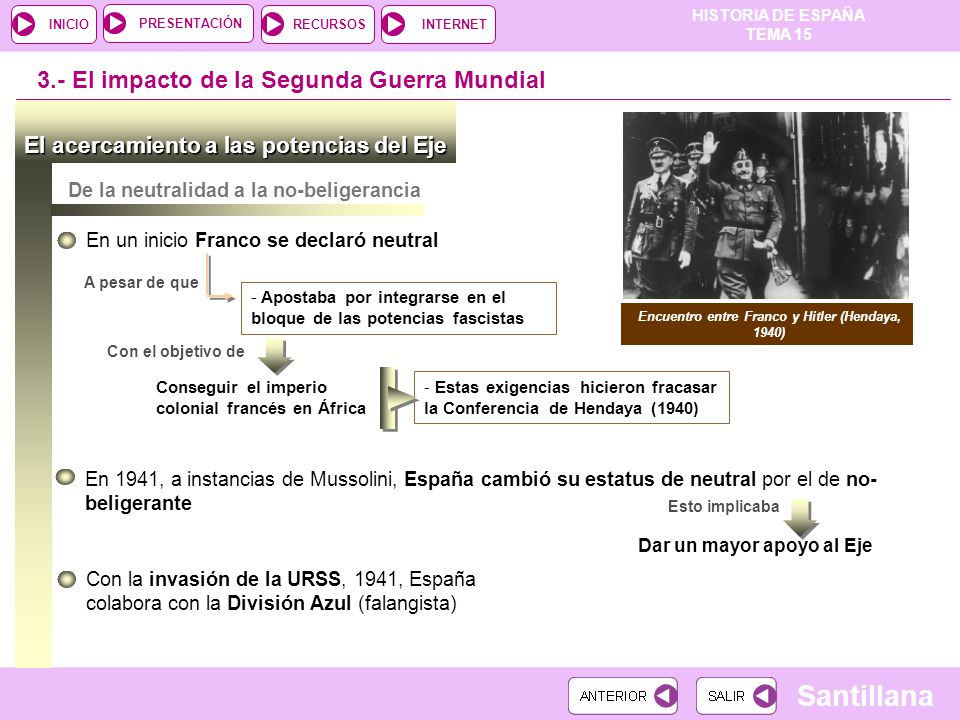Click the box 'Apostaba por integrarse en el bloque'
The height and width of the screenshot is (720, 960).
(x=399, y=308)
